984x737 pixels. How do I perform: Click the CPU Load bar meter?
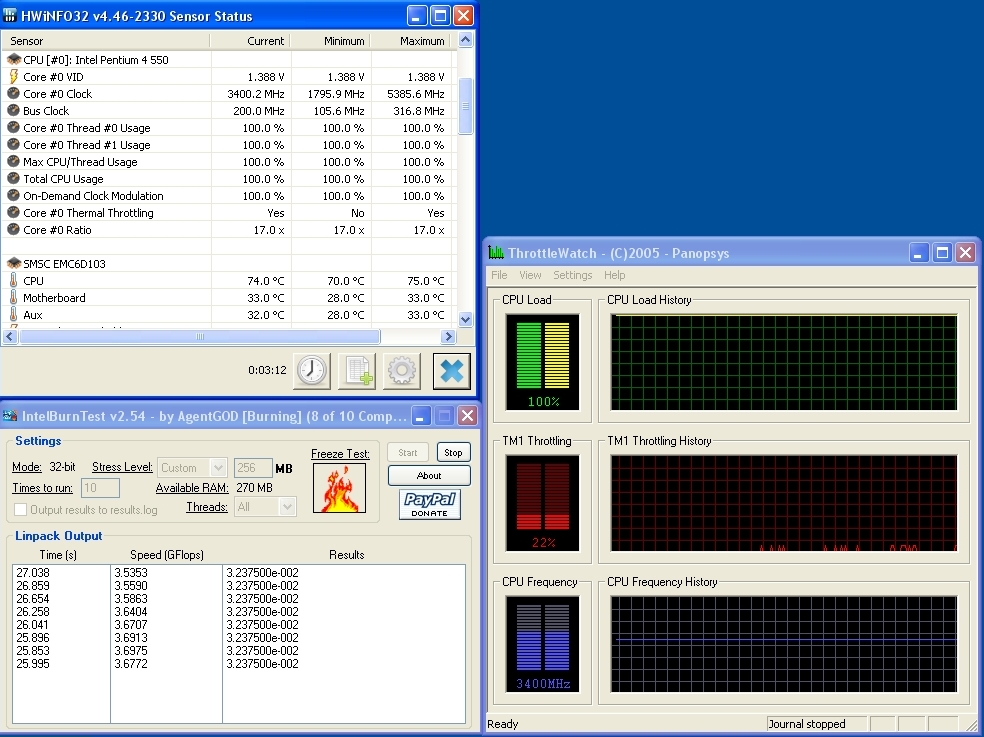pyautogui.click(x=542, y=362)
